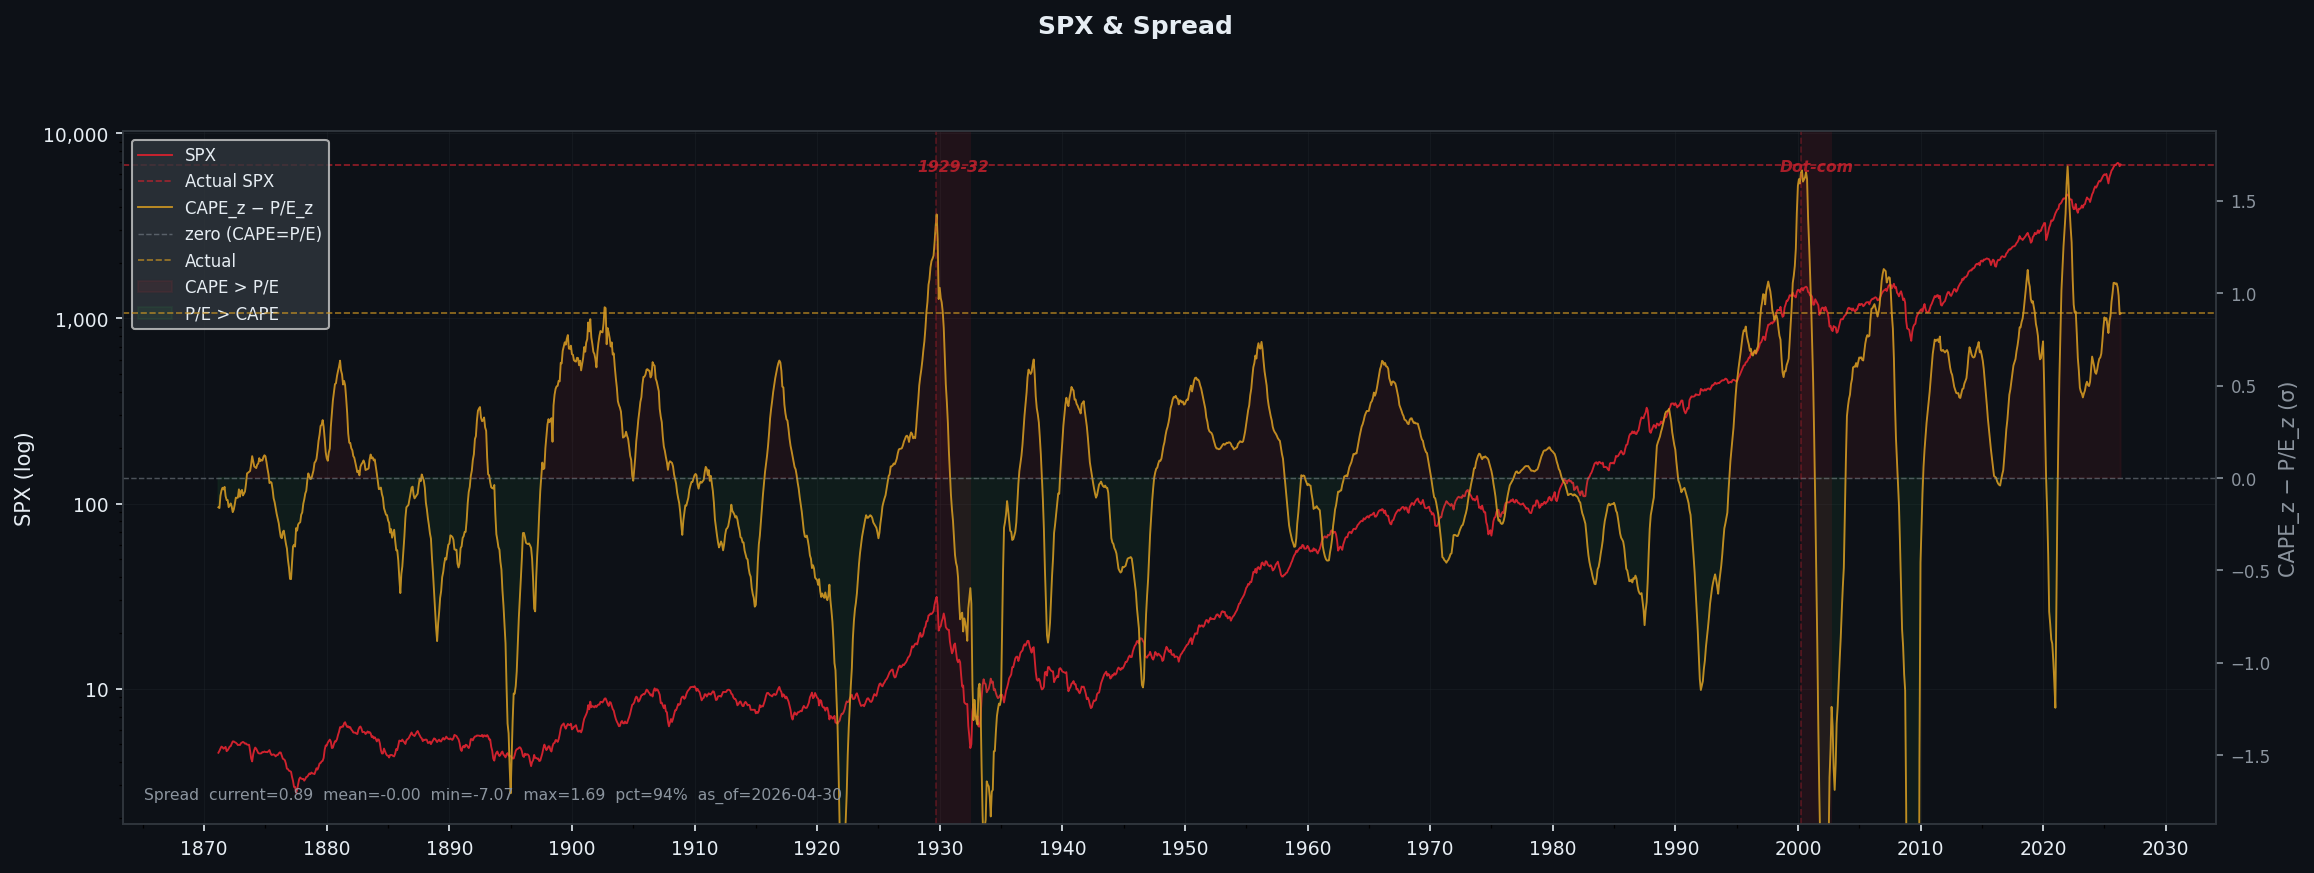
Task: Toggle the SPX legend entry
Action: click(x=200, y=155)
